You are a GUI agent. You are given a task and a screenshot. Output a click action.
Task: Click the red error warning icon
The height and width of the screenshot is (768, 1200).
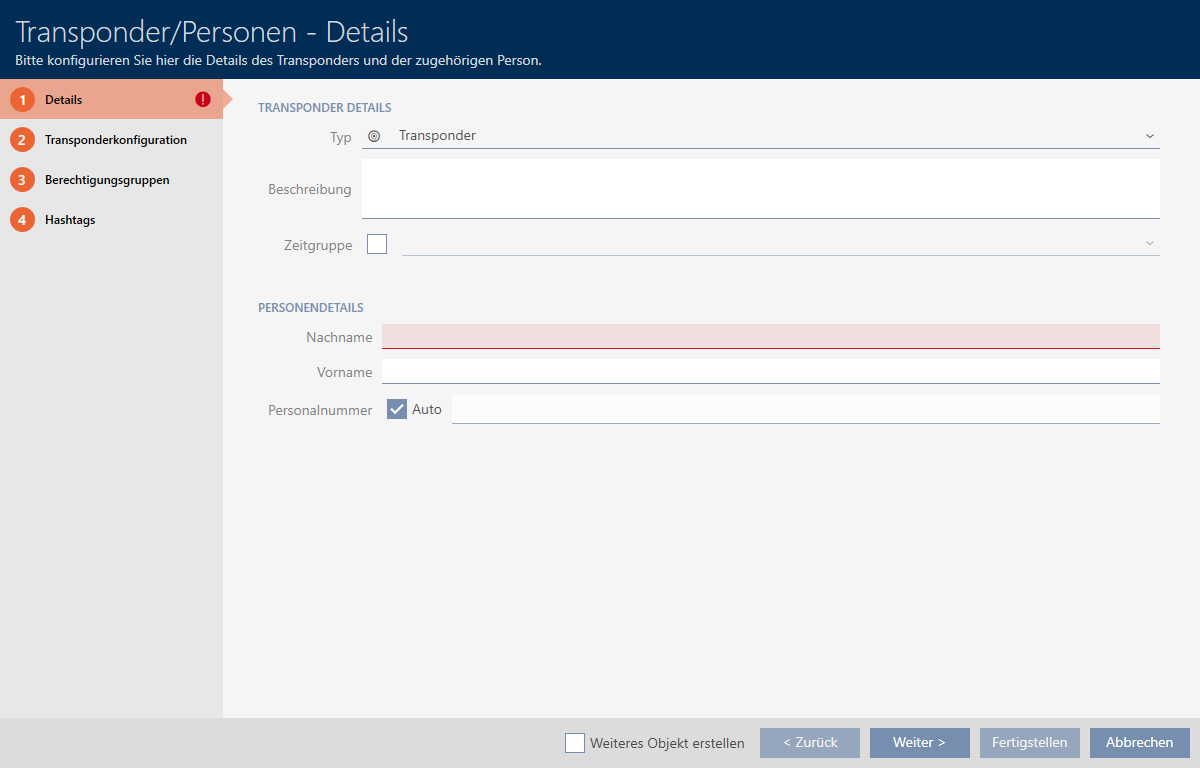[x=203, y=100]
